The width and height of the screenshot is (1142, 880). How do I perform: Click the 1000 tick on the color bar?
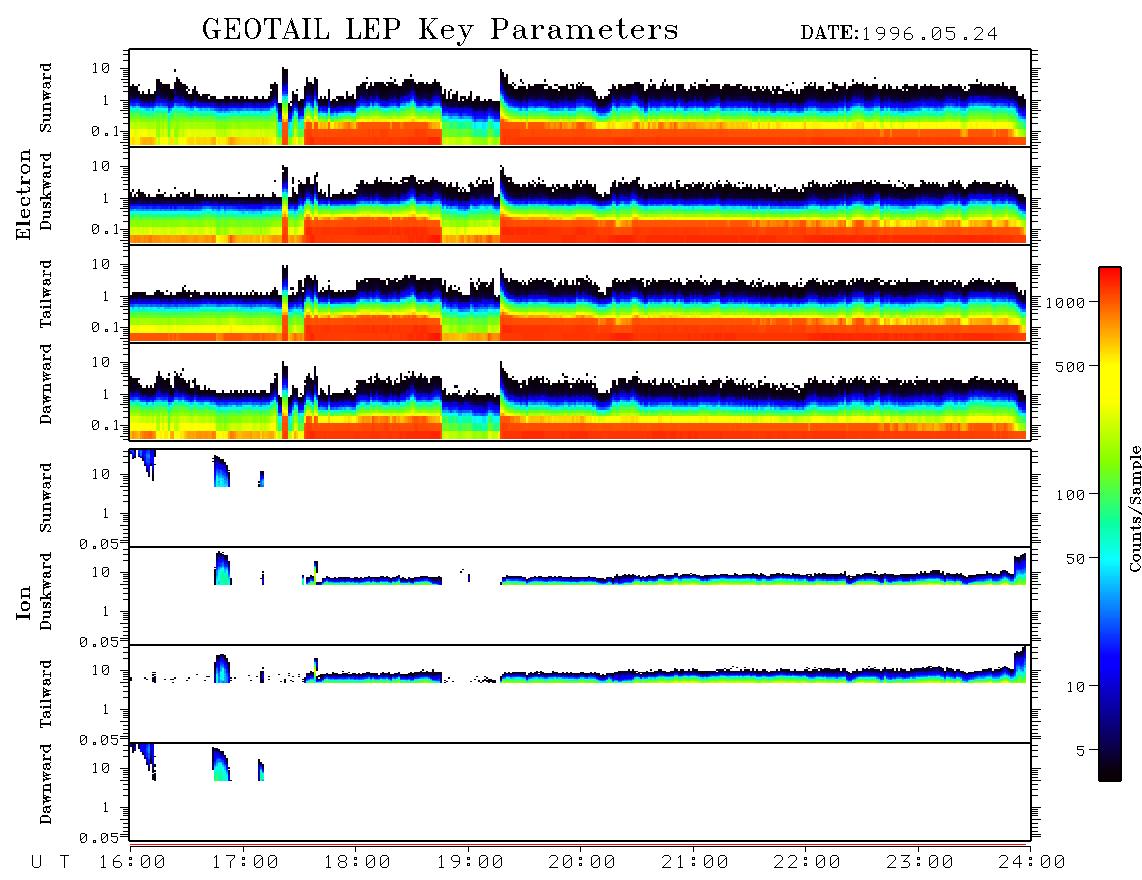(1066, 302)
